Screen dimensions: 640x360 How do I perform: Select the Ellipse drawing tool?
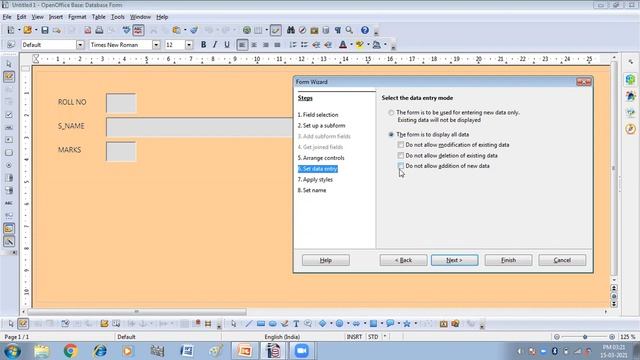(273, 324)
